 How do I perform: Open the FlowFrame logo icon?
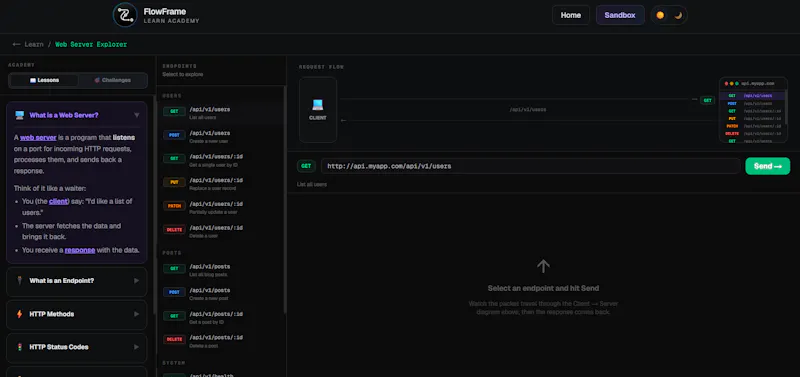tap(125, 15)
